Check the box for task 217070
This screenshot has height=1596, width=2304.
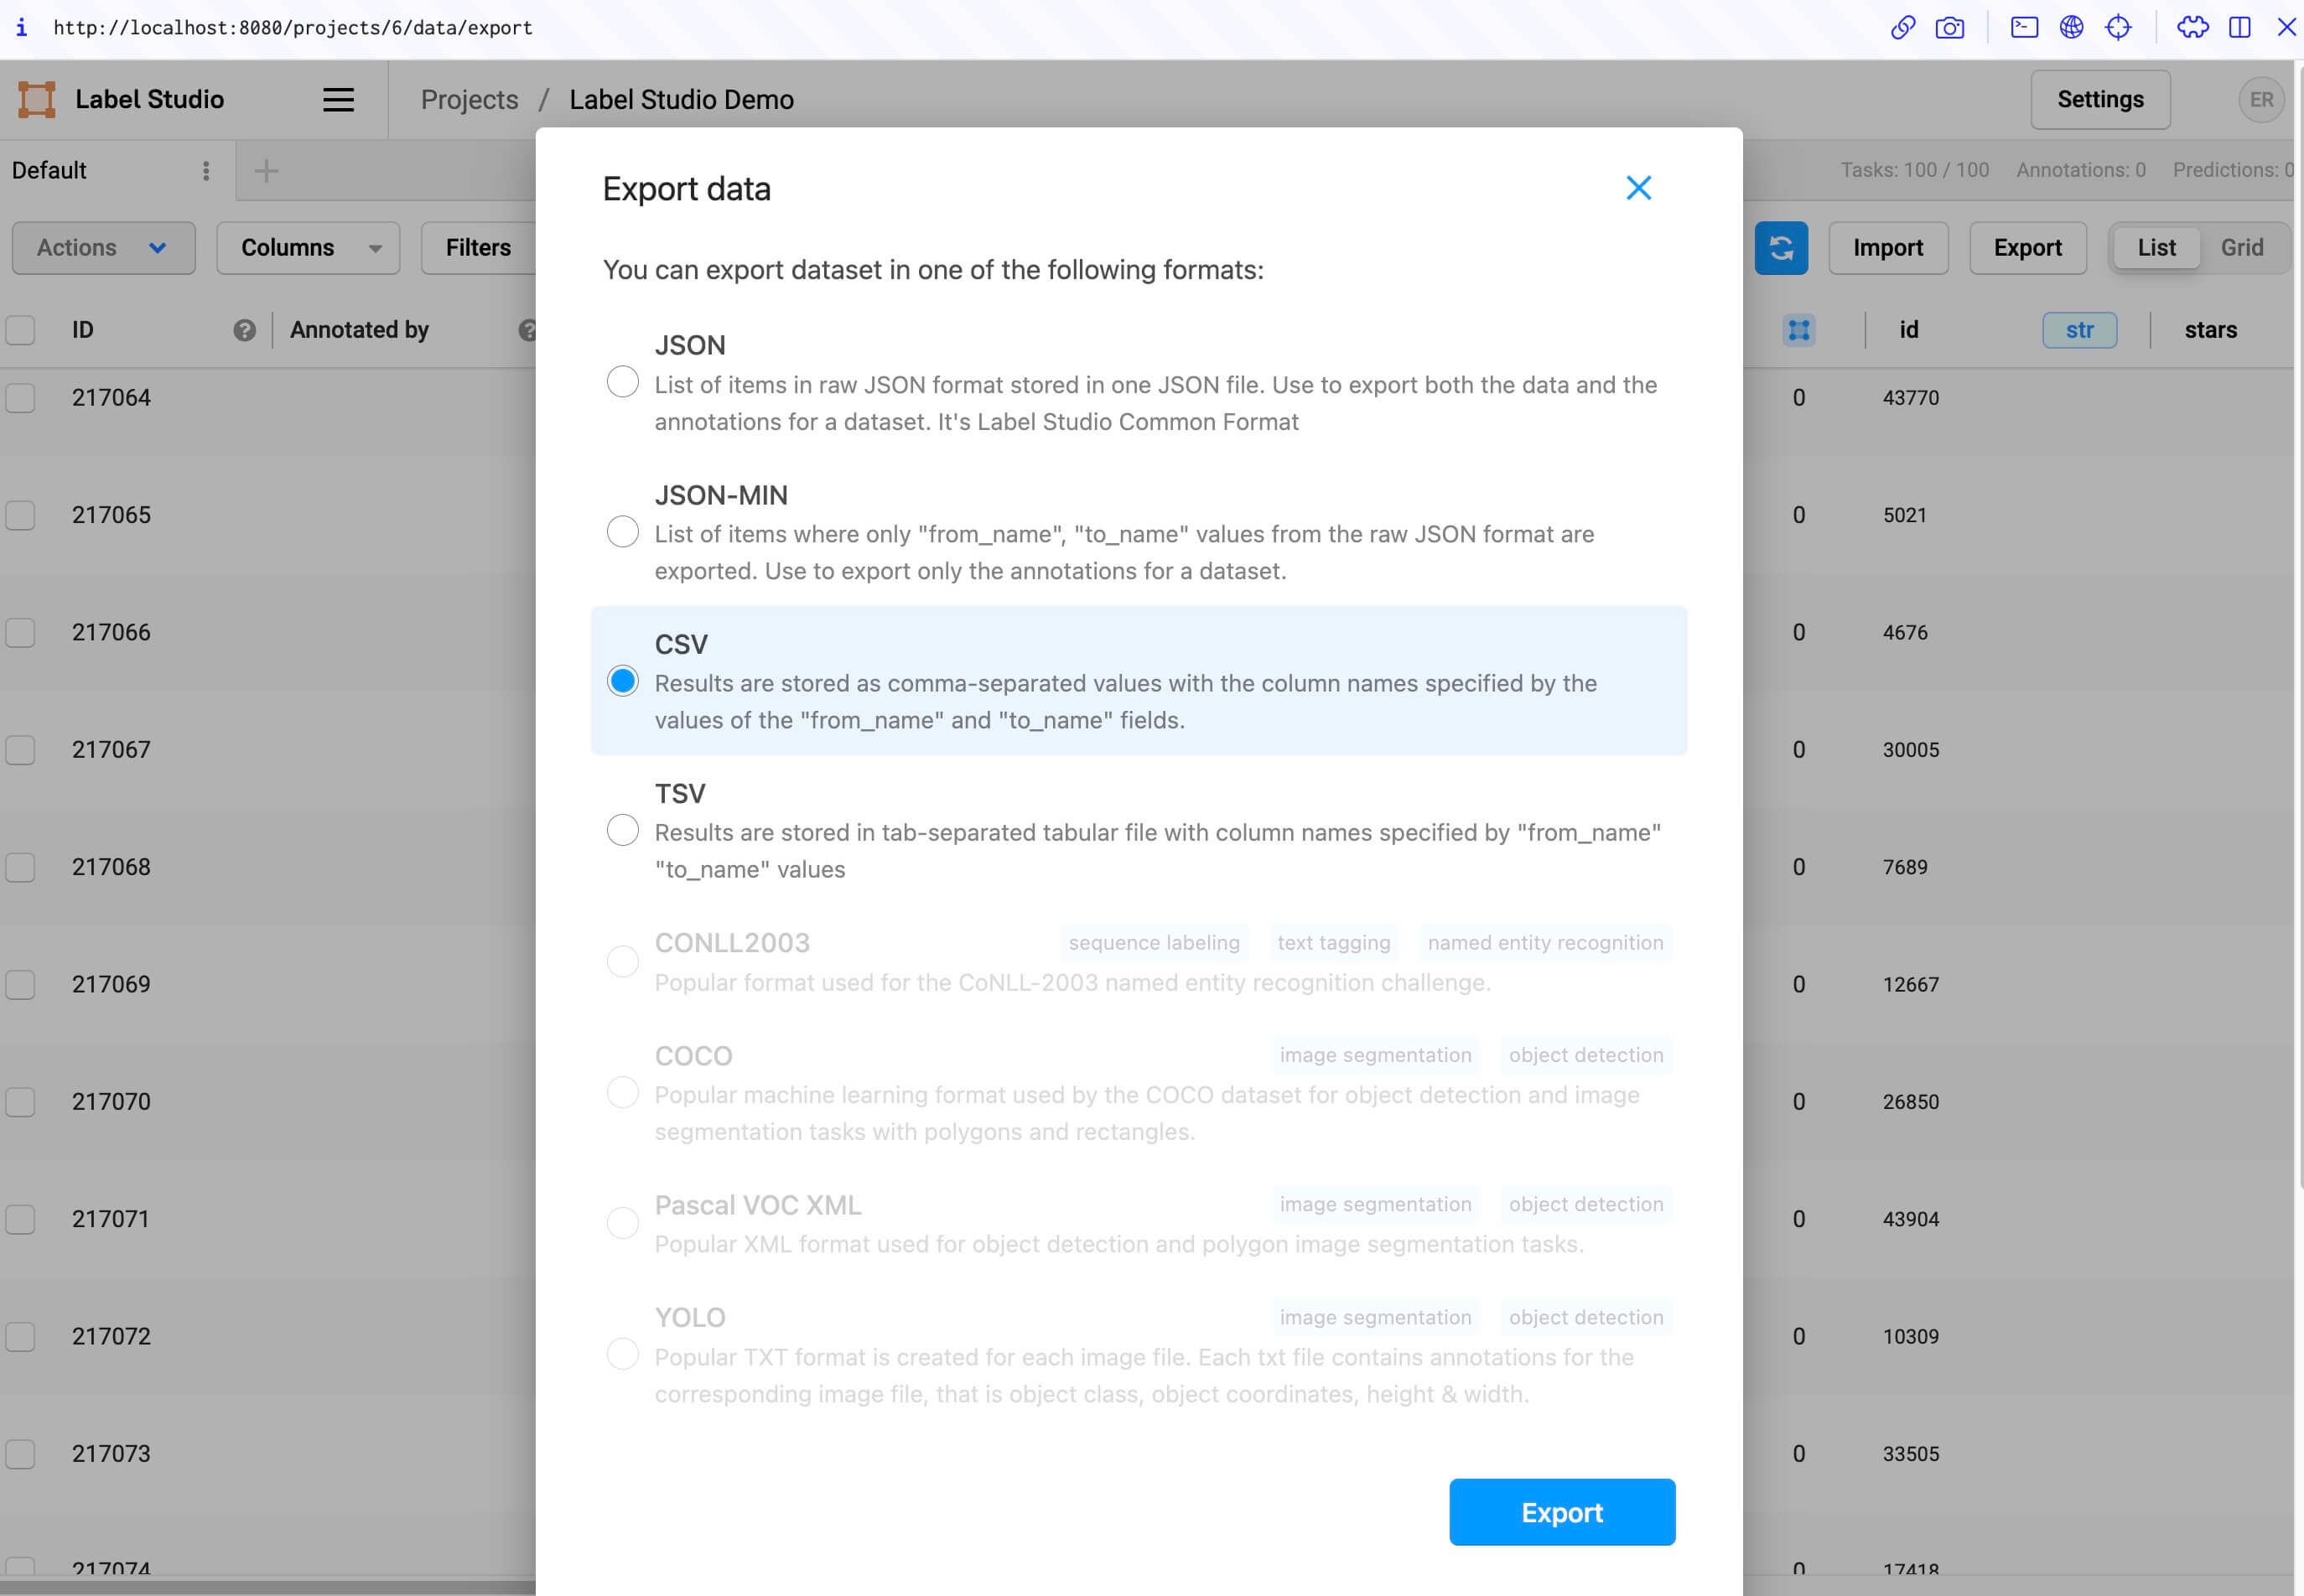[20, 1102]
